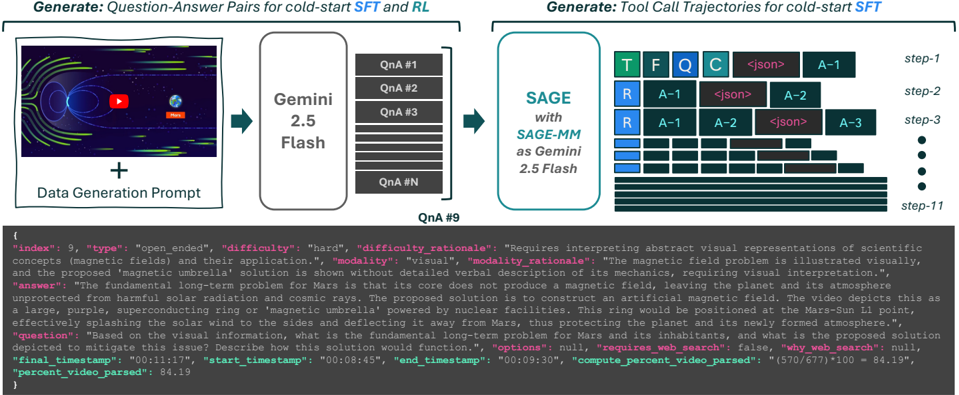The image size is (959, 395).
Task: Select the orange Mars label in the video
Action: point(175,114)
